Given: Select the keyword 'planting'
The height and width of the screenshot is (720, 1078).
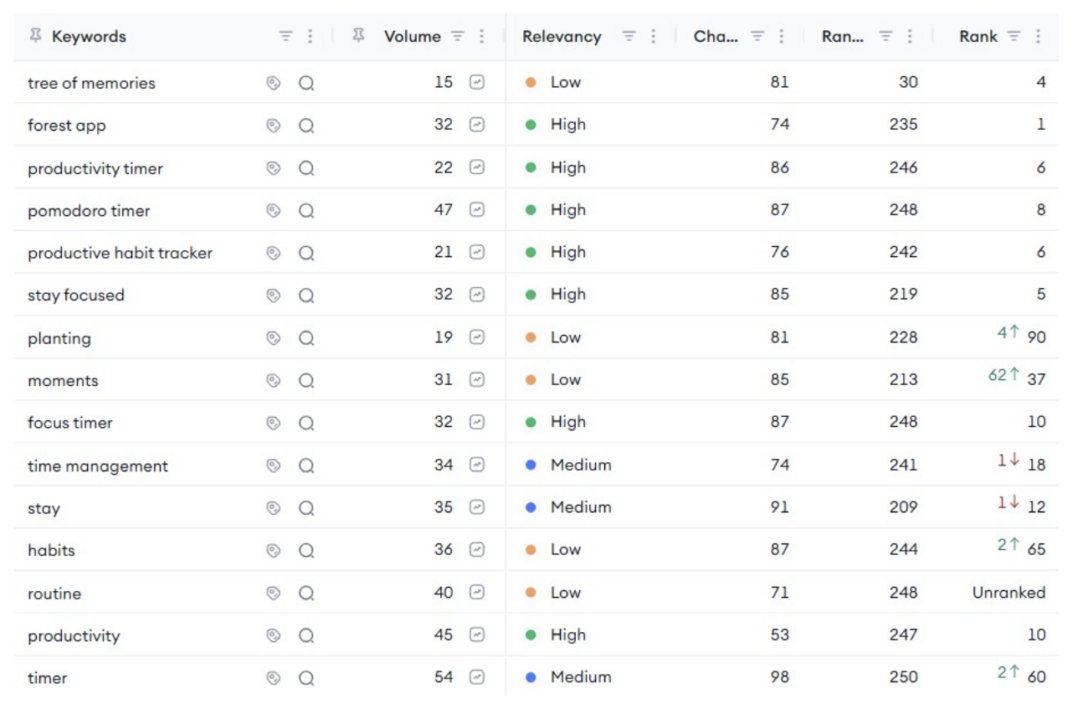Looking at the screenshot, I should [x=59, y=338].
